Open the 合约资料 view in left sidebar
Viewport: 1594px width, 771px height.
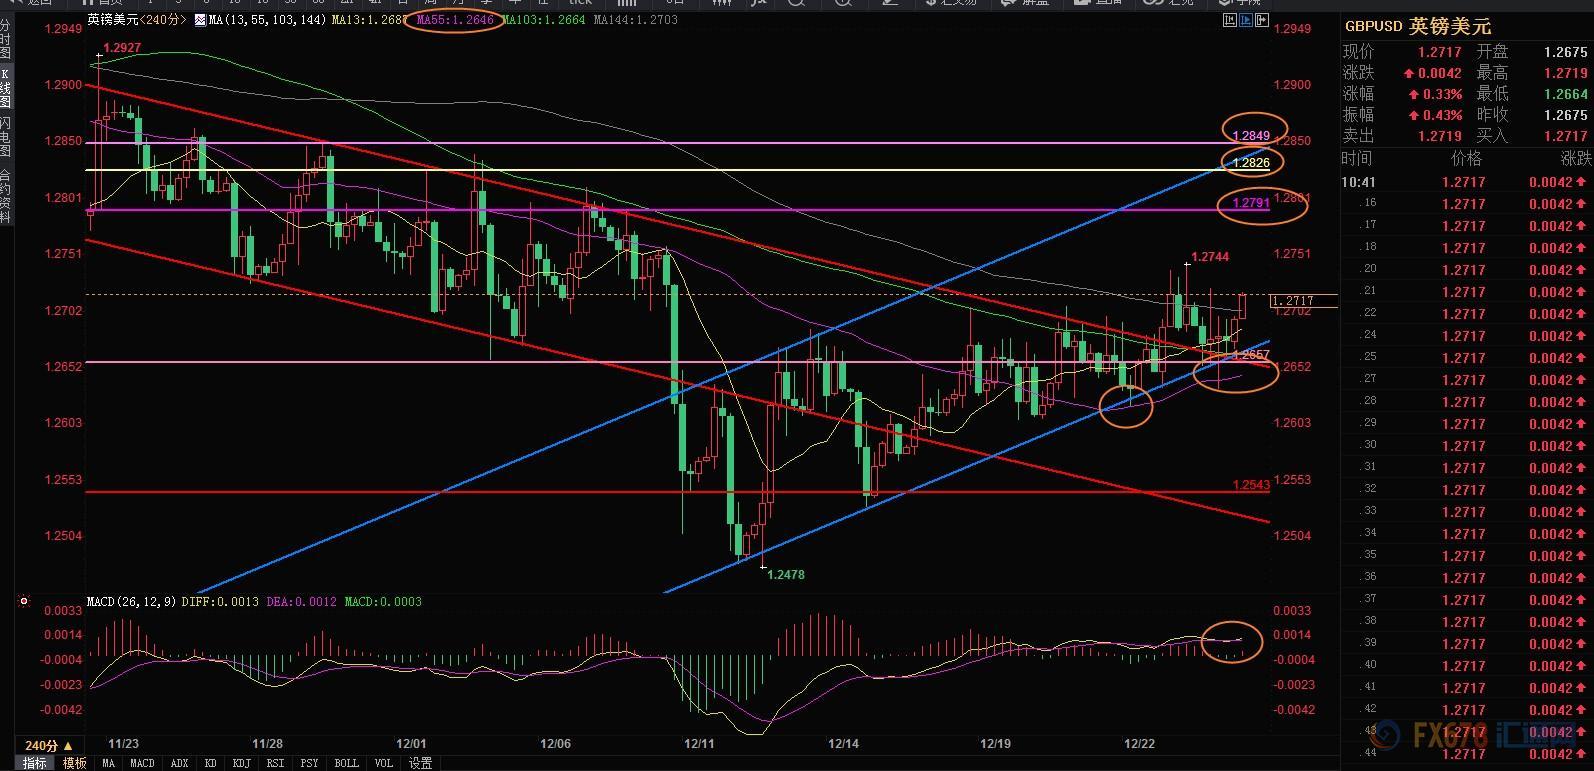coord(5,195)
